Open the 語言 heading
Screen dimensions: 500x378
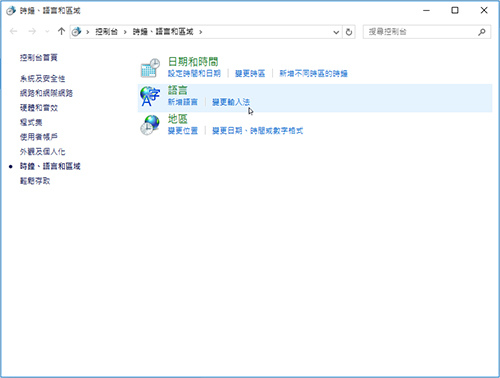pos(178,90)
